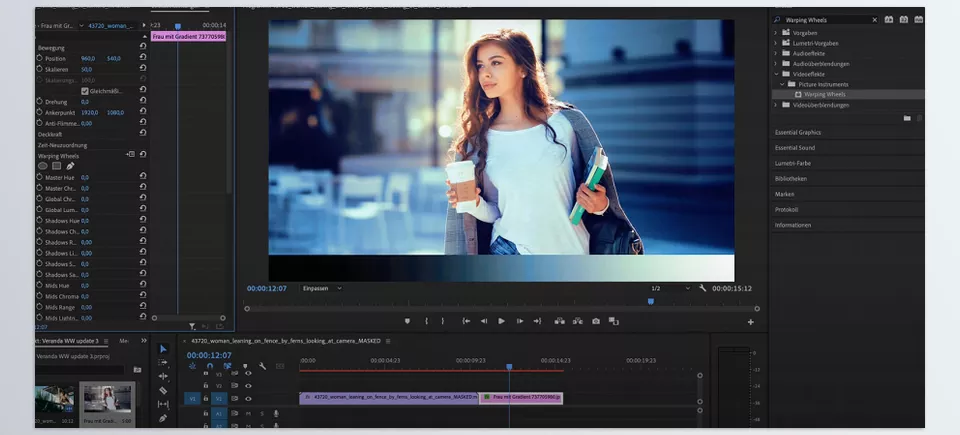Export frame with camera icon
Screen dimensions: 960x435
tap(596, 321)
